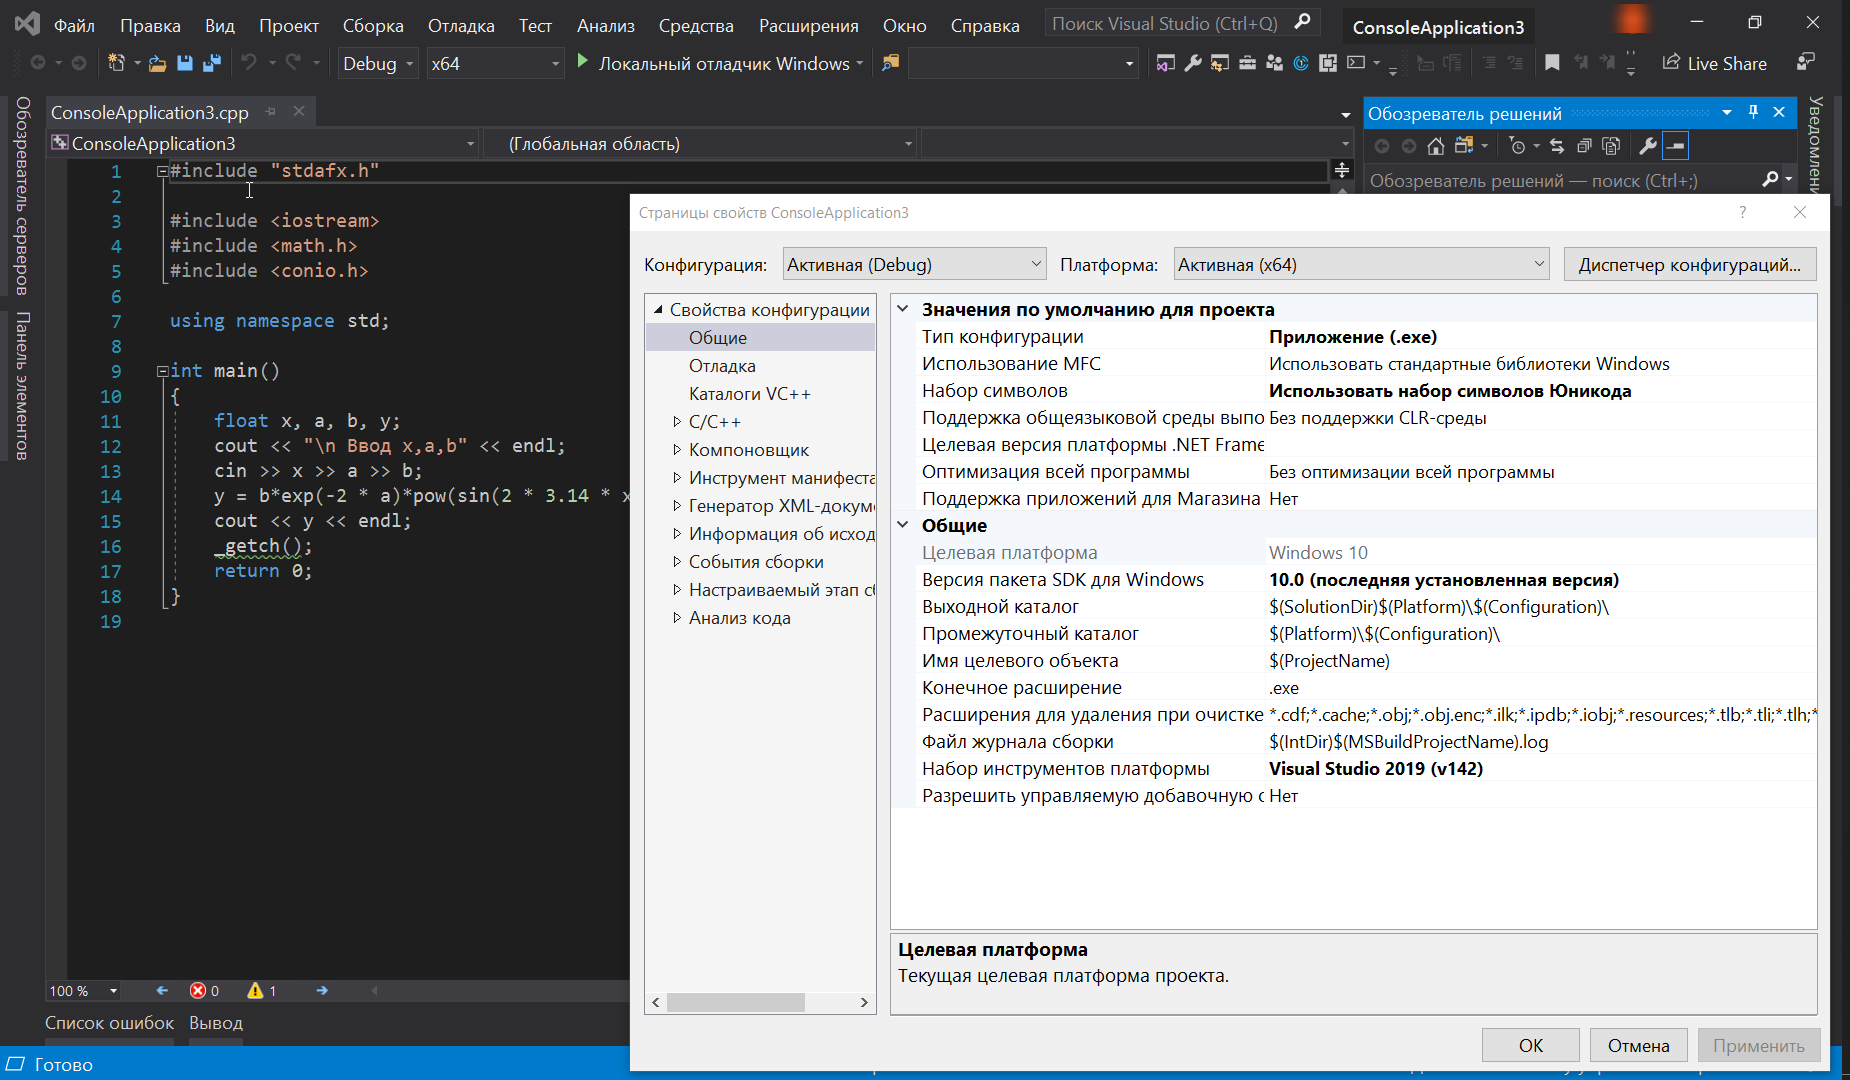
Task: Click the property tree horizontal scrollbar thumb
Action: 736,1002
